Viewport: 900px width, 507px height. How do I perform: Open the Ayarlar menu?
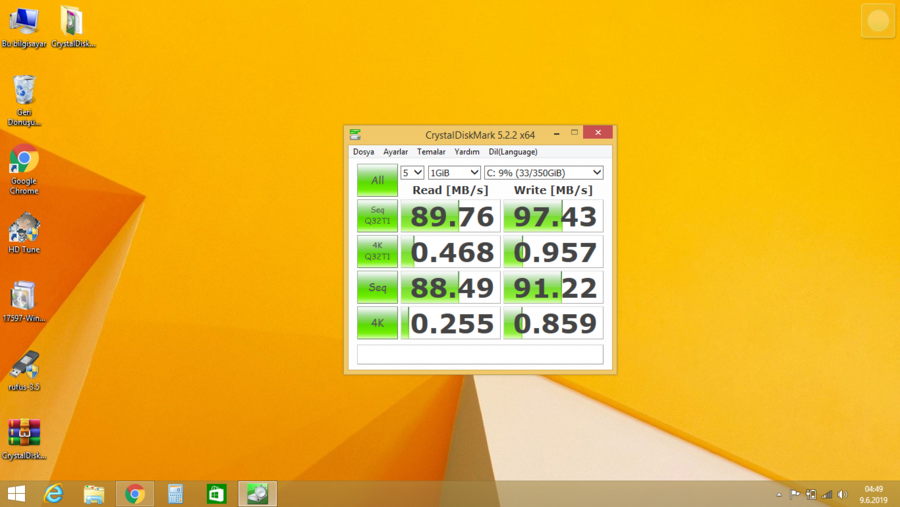(x=395, y=152)
